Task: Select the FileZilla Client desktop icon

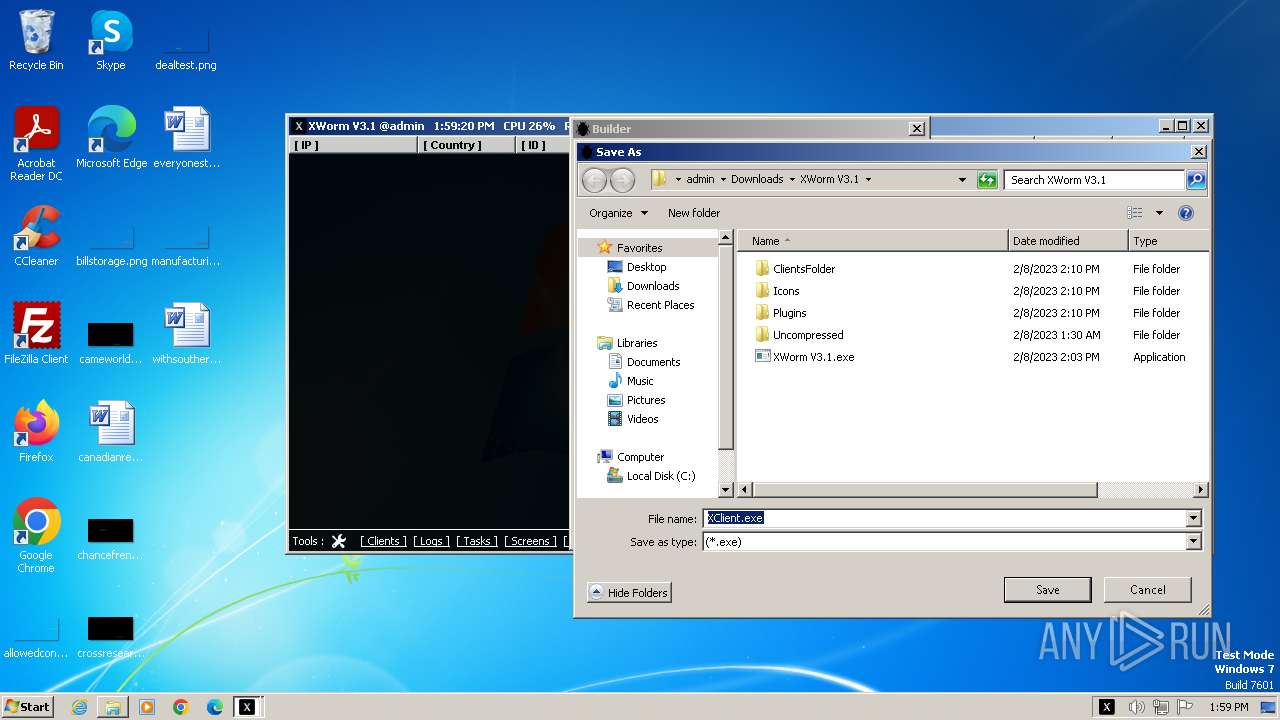Action: point(36,334)
